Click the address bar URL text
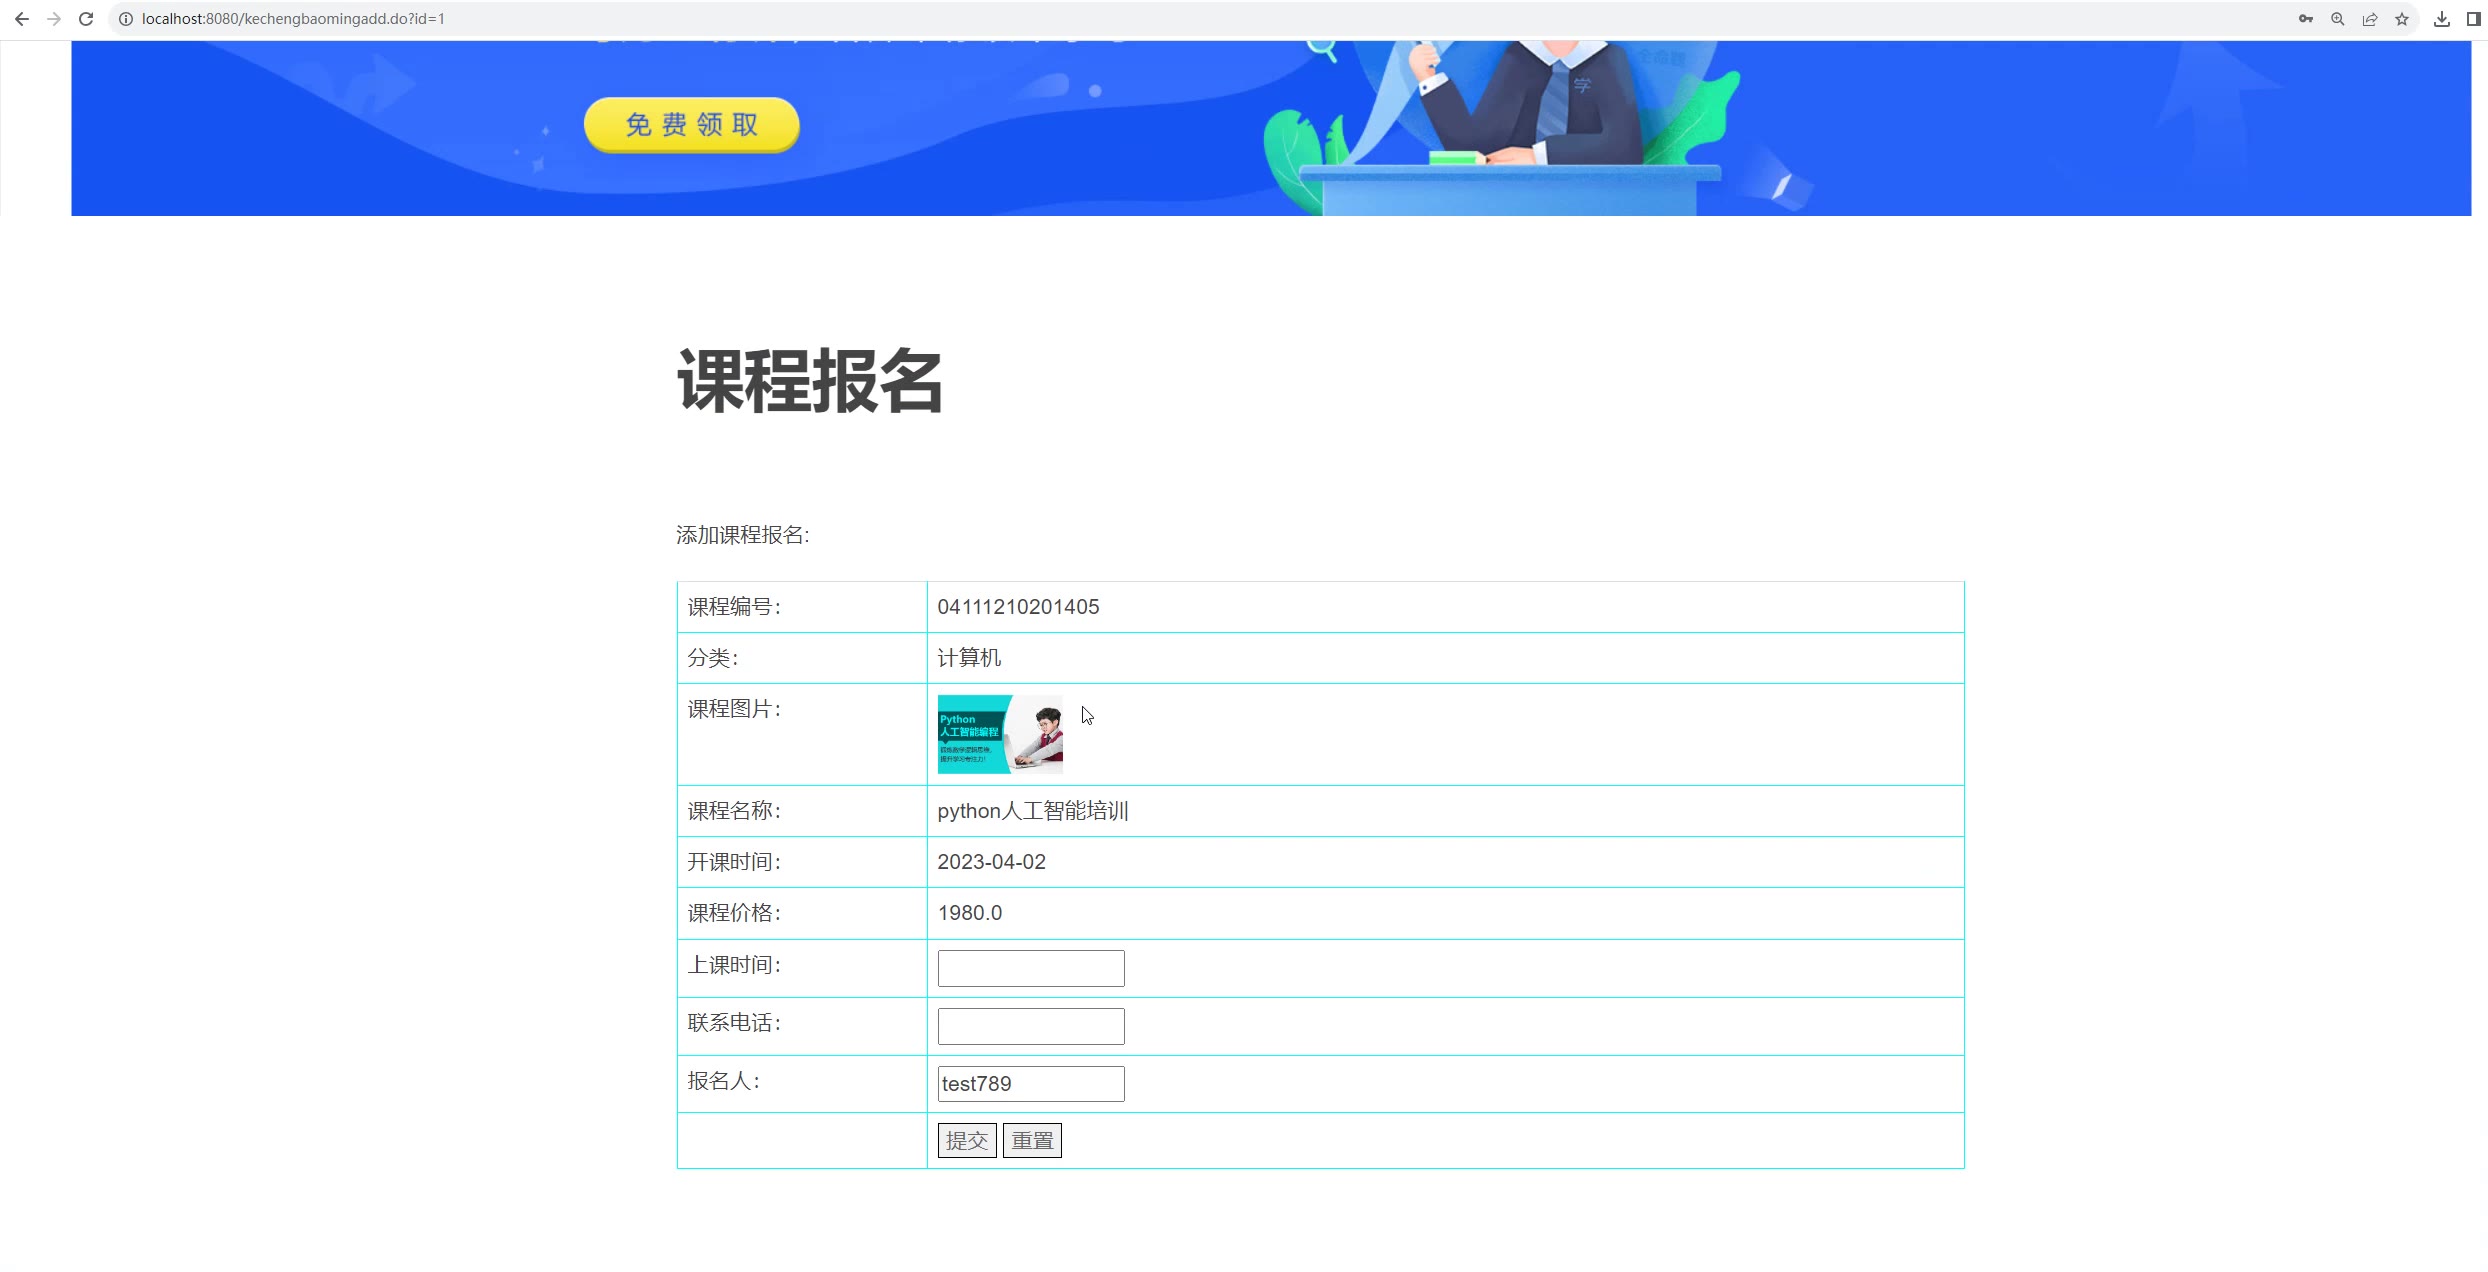The image size is (2488, 1272). click(293, 19)
